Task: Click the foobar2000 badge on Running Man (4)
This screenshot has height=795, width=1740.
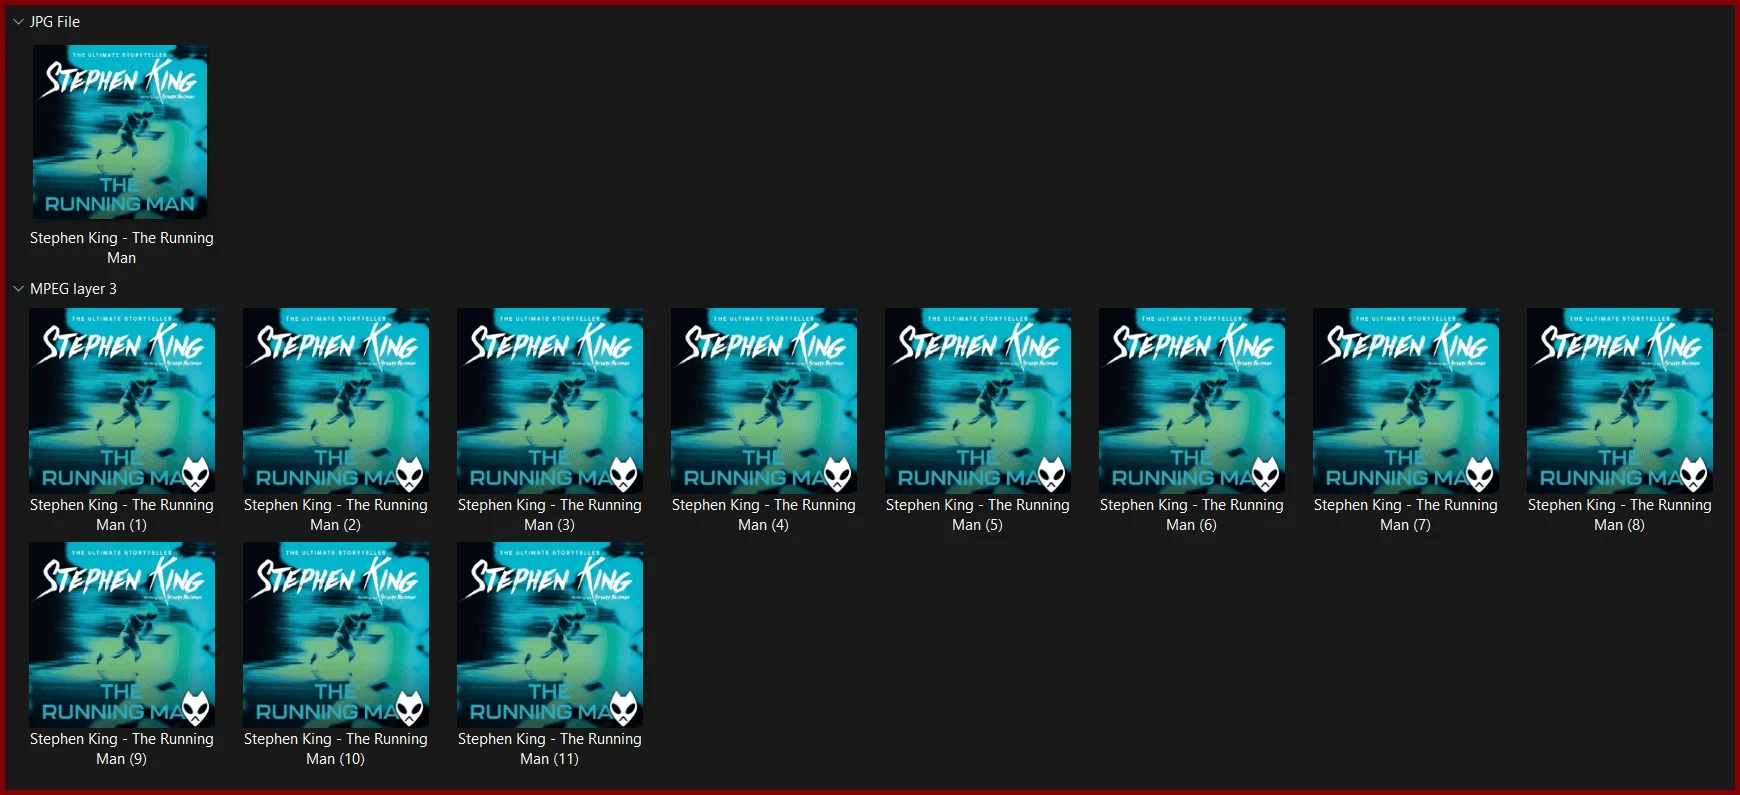Action: 838,474
